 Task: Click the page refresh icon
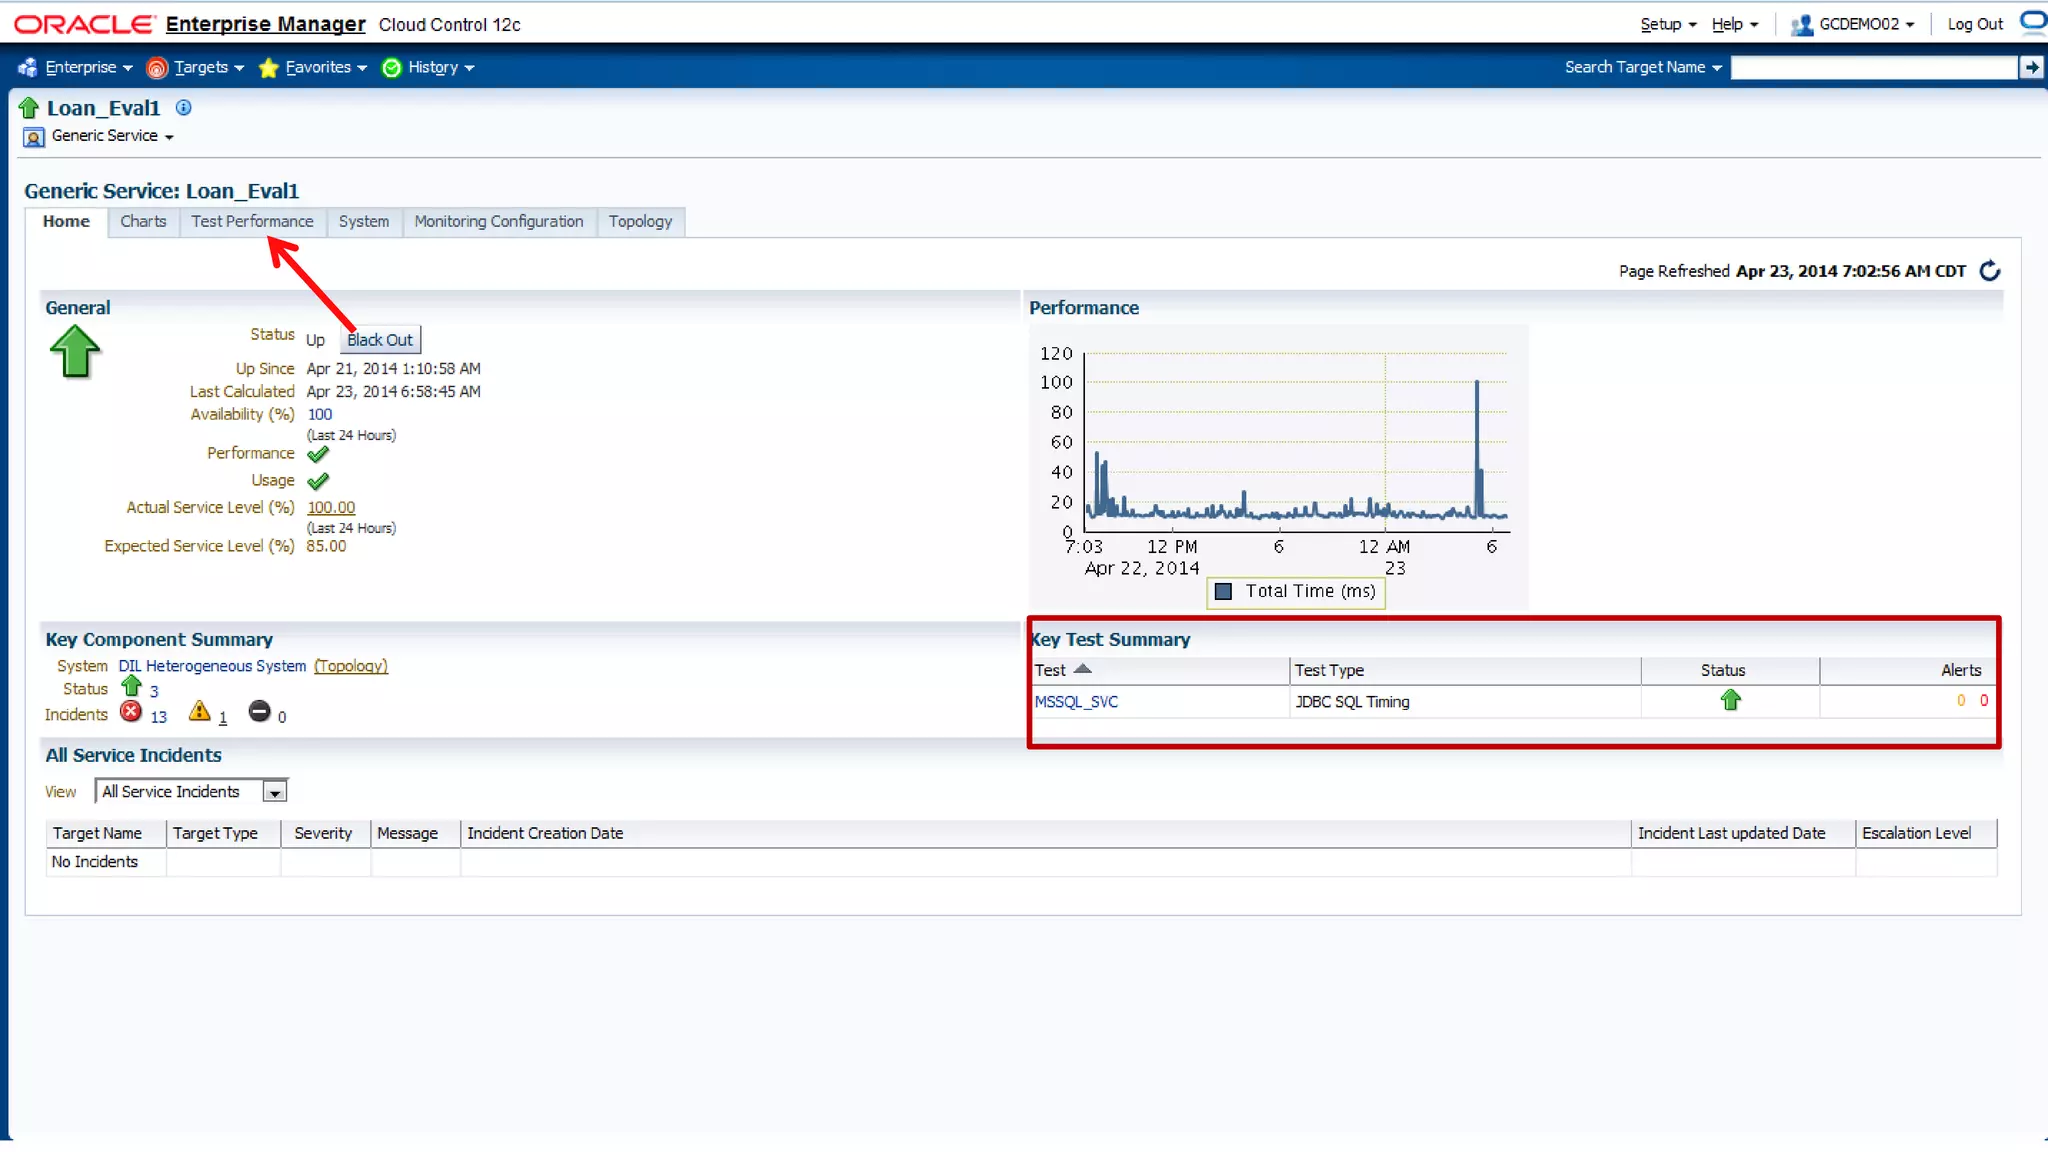click(1990, 271)
